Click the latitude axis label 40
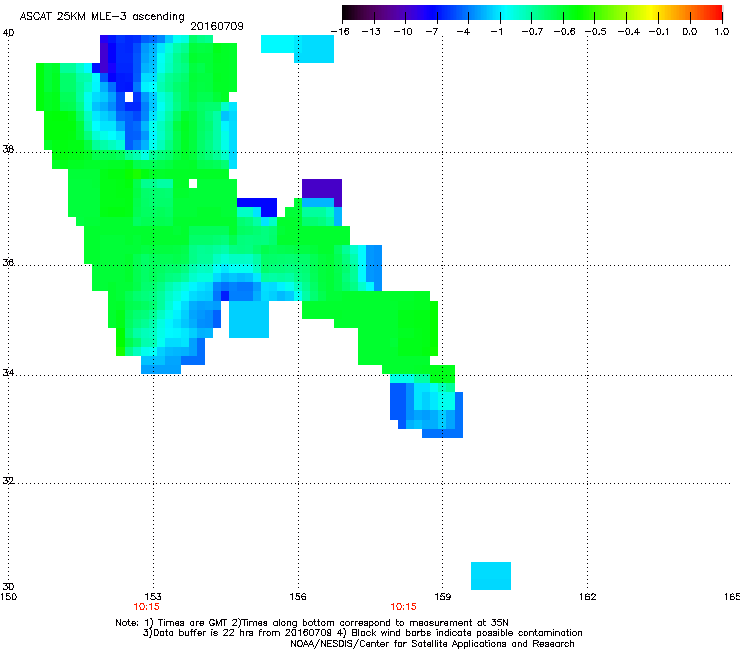The height and width of the screenshot is (650, 740). pos(8,33)
